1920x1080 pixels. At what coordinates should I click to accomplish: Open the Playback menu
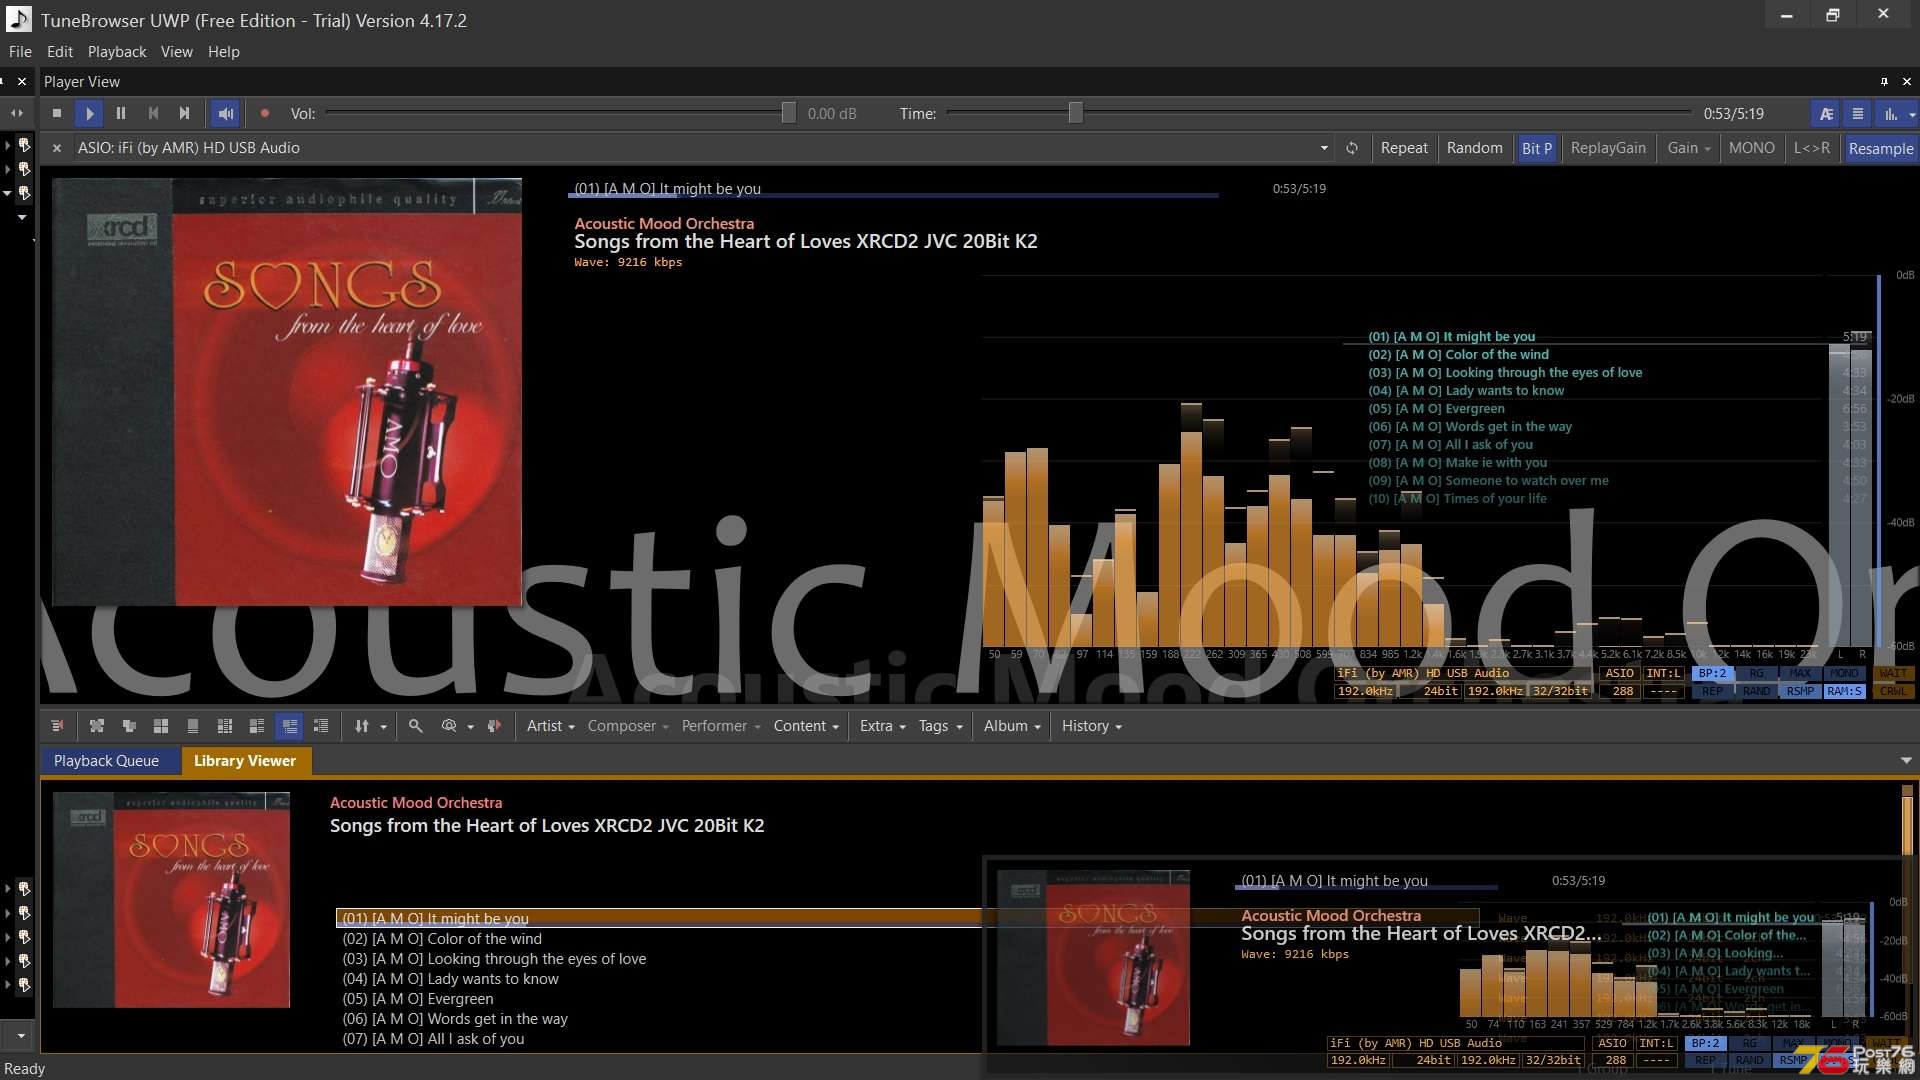117,52
